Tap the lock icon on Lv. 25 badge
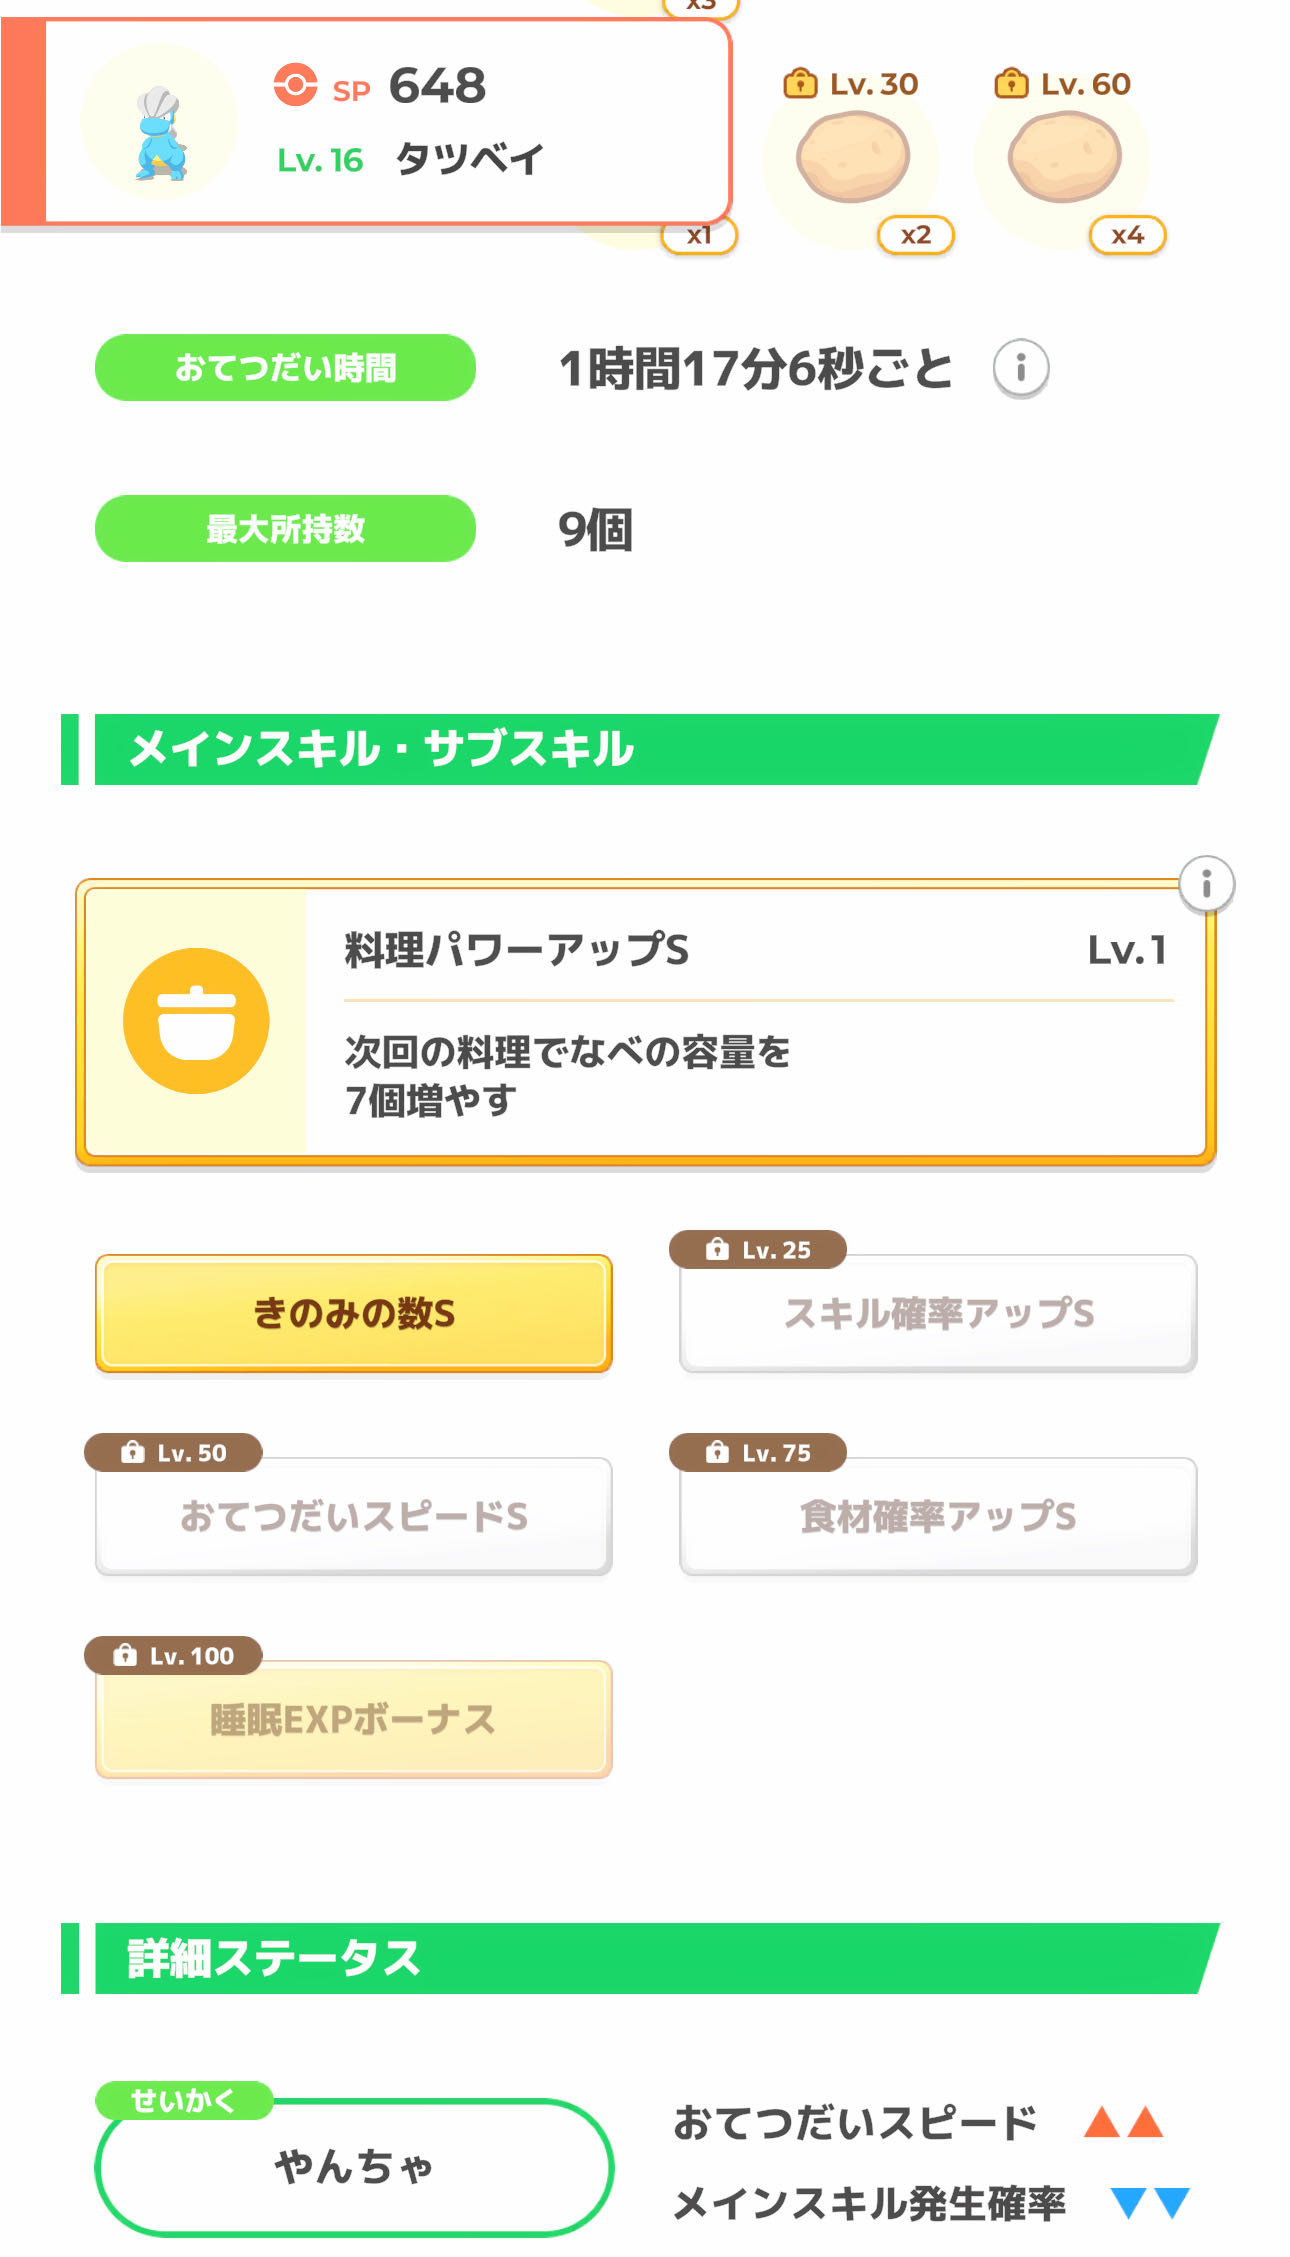 click(x=717, y=1249)
